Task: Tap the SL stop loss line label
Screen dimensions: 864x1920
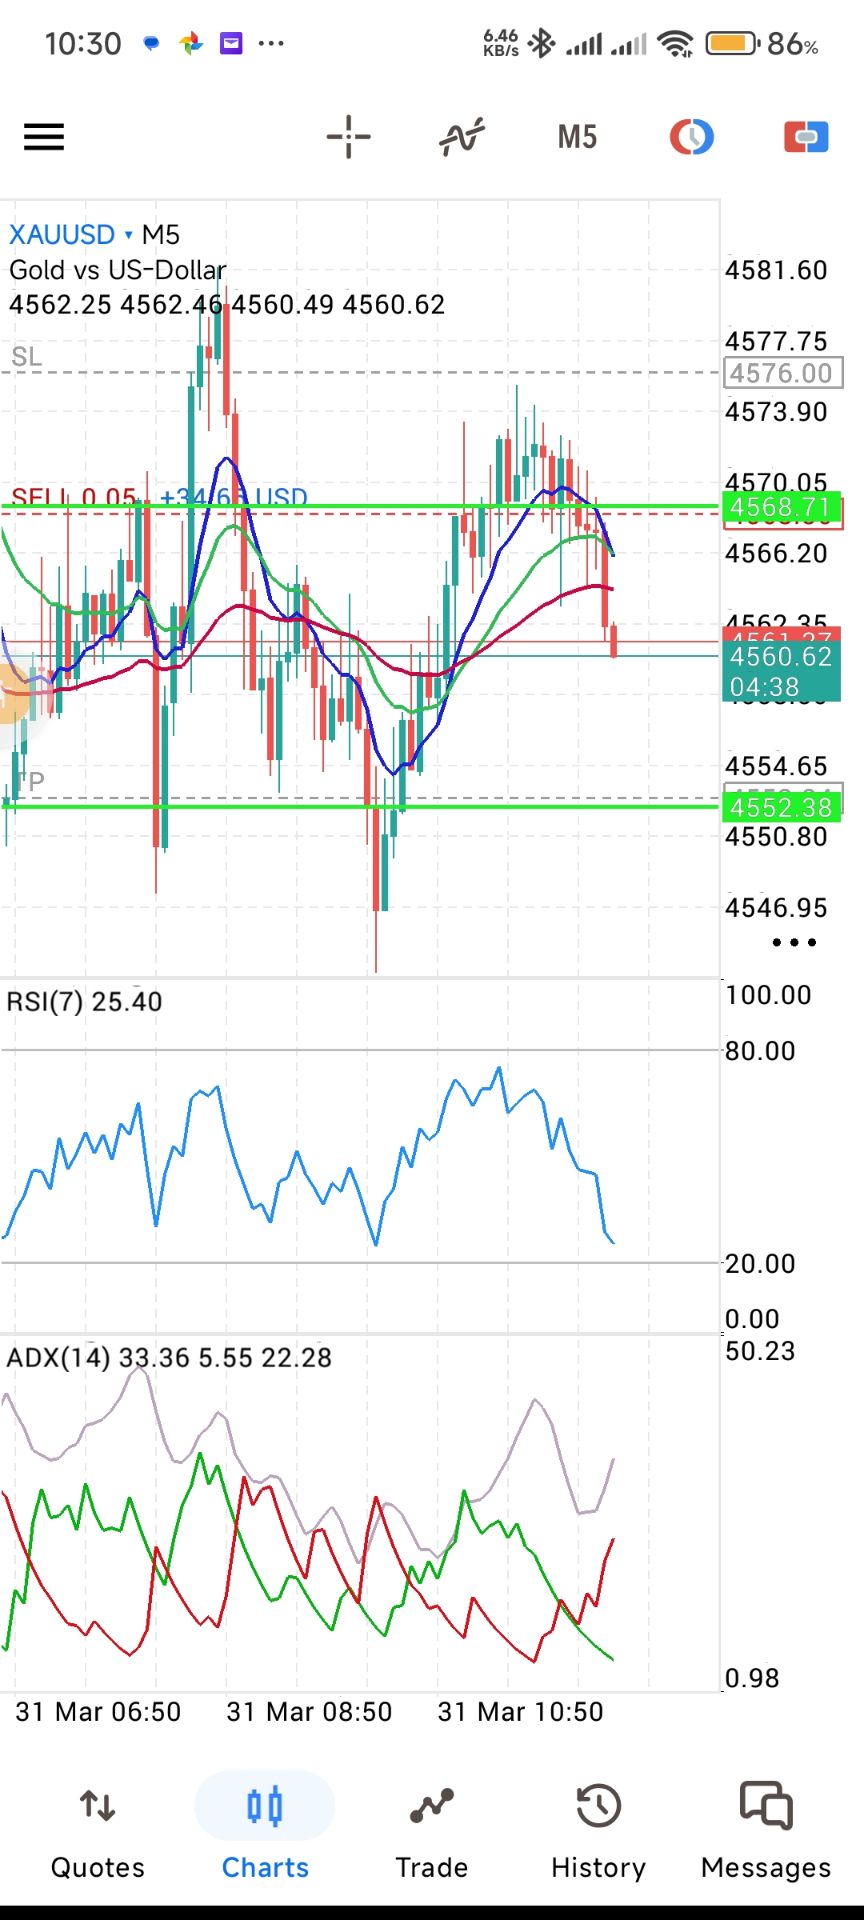Action: 27,357
